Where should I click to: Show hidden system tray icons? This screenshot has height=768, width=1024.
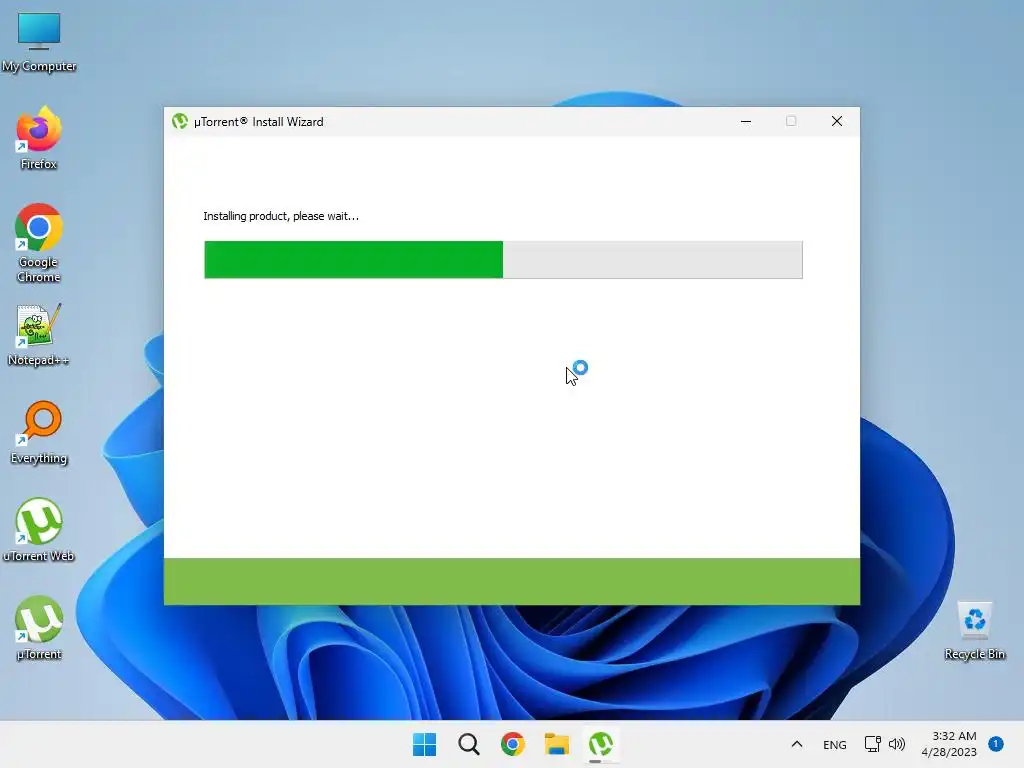click(797, 744)
